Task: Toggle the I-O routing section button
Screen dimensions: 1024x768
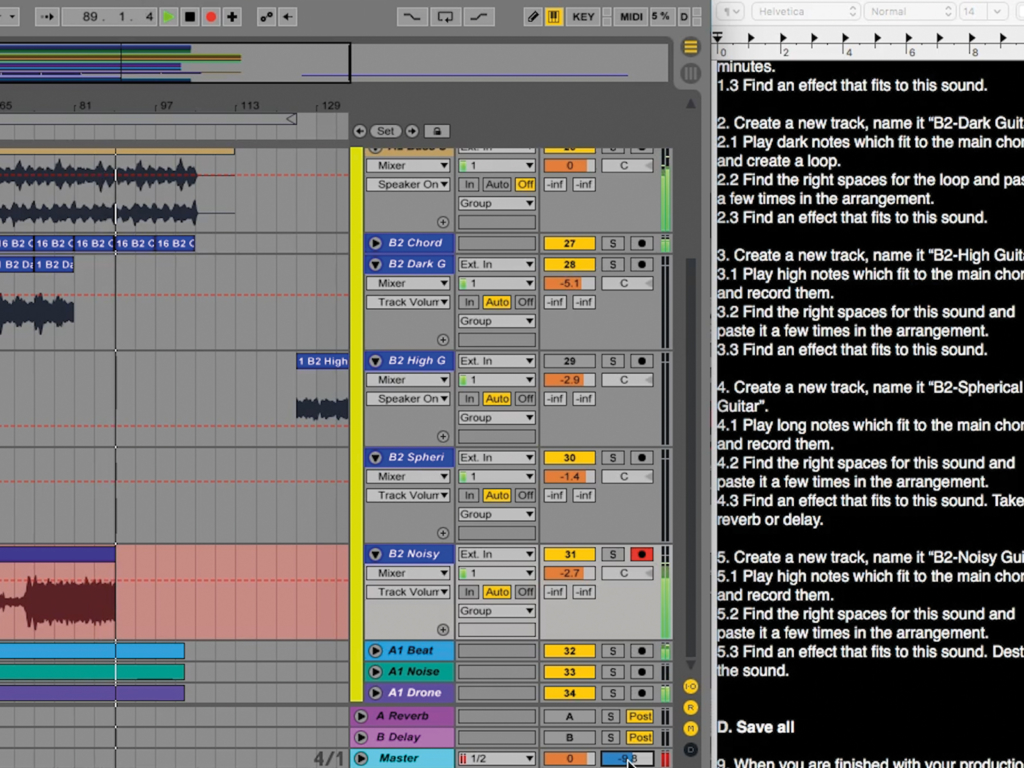Action: (690, 687)
